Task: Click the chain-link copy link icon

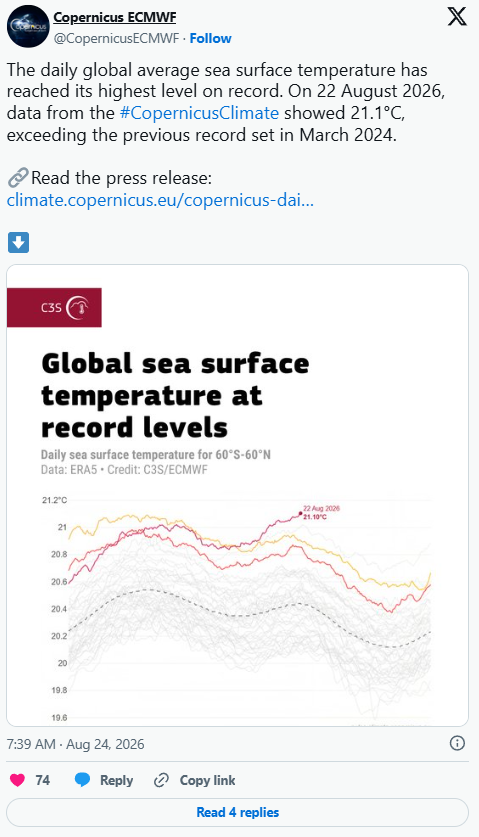Action: tap(161, 780)
